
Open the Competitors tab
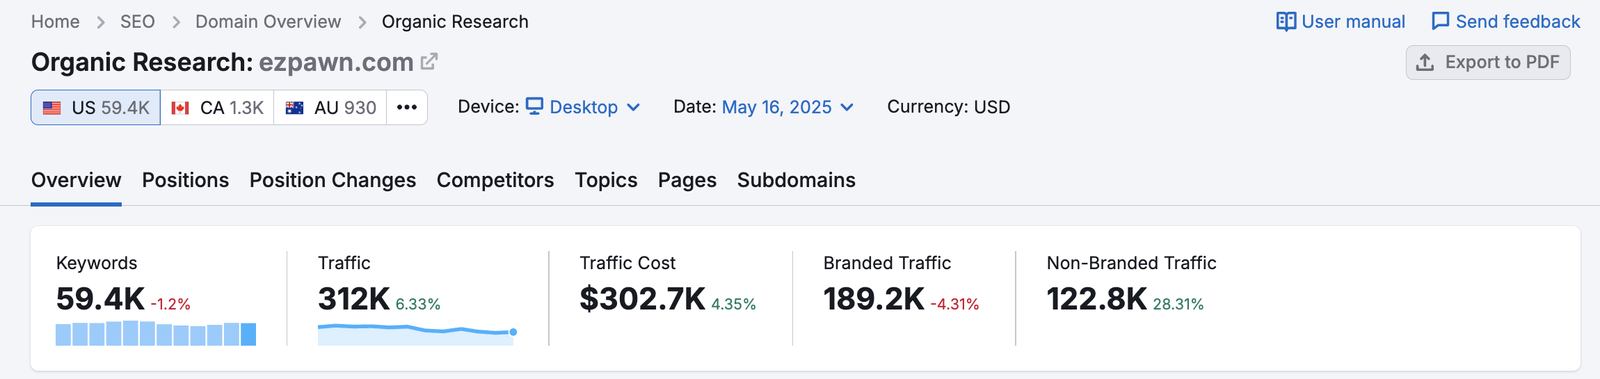click(x=495, y=180)
